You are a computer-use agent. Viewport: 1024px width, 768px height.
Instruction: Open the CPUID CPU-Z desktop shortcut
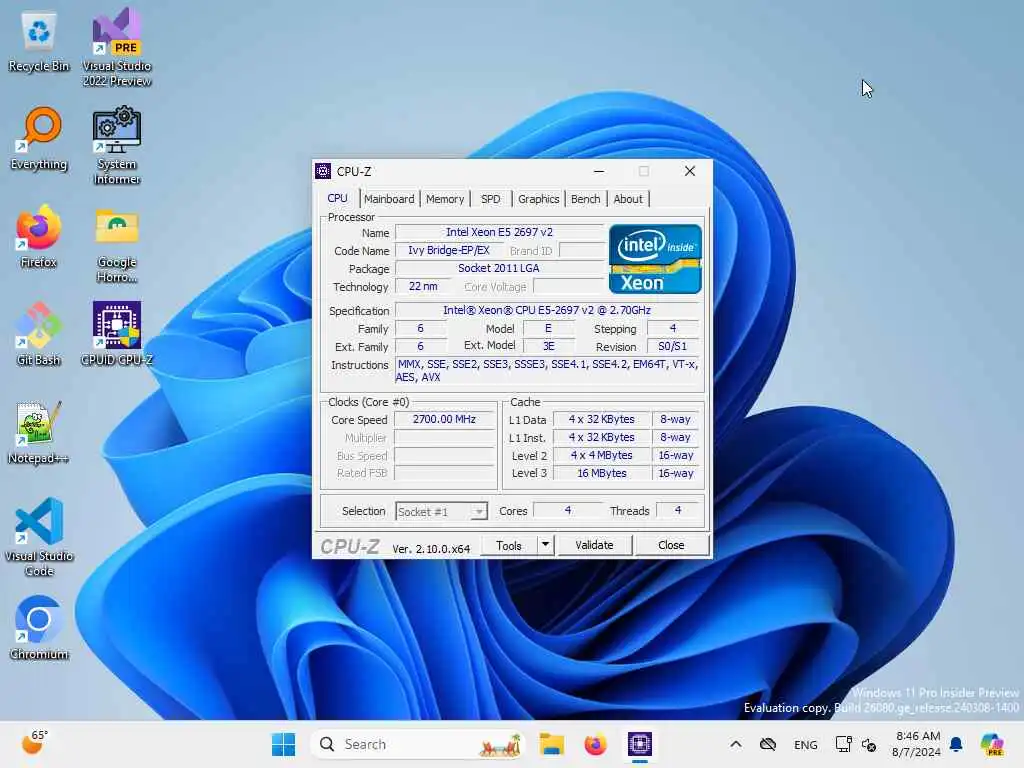[117, 334]
